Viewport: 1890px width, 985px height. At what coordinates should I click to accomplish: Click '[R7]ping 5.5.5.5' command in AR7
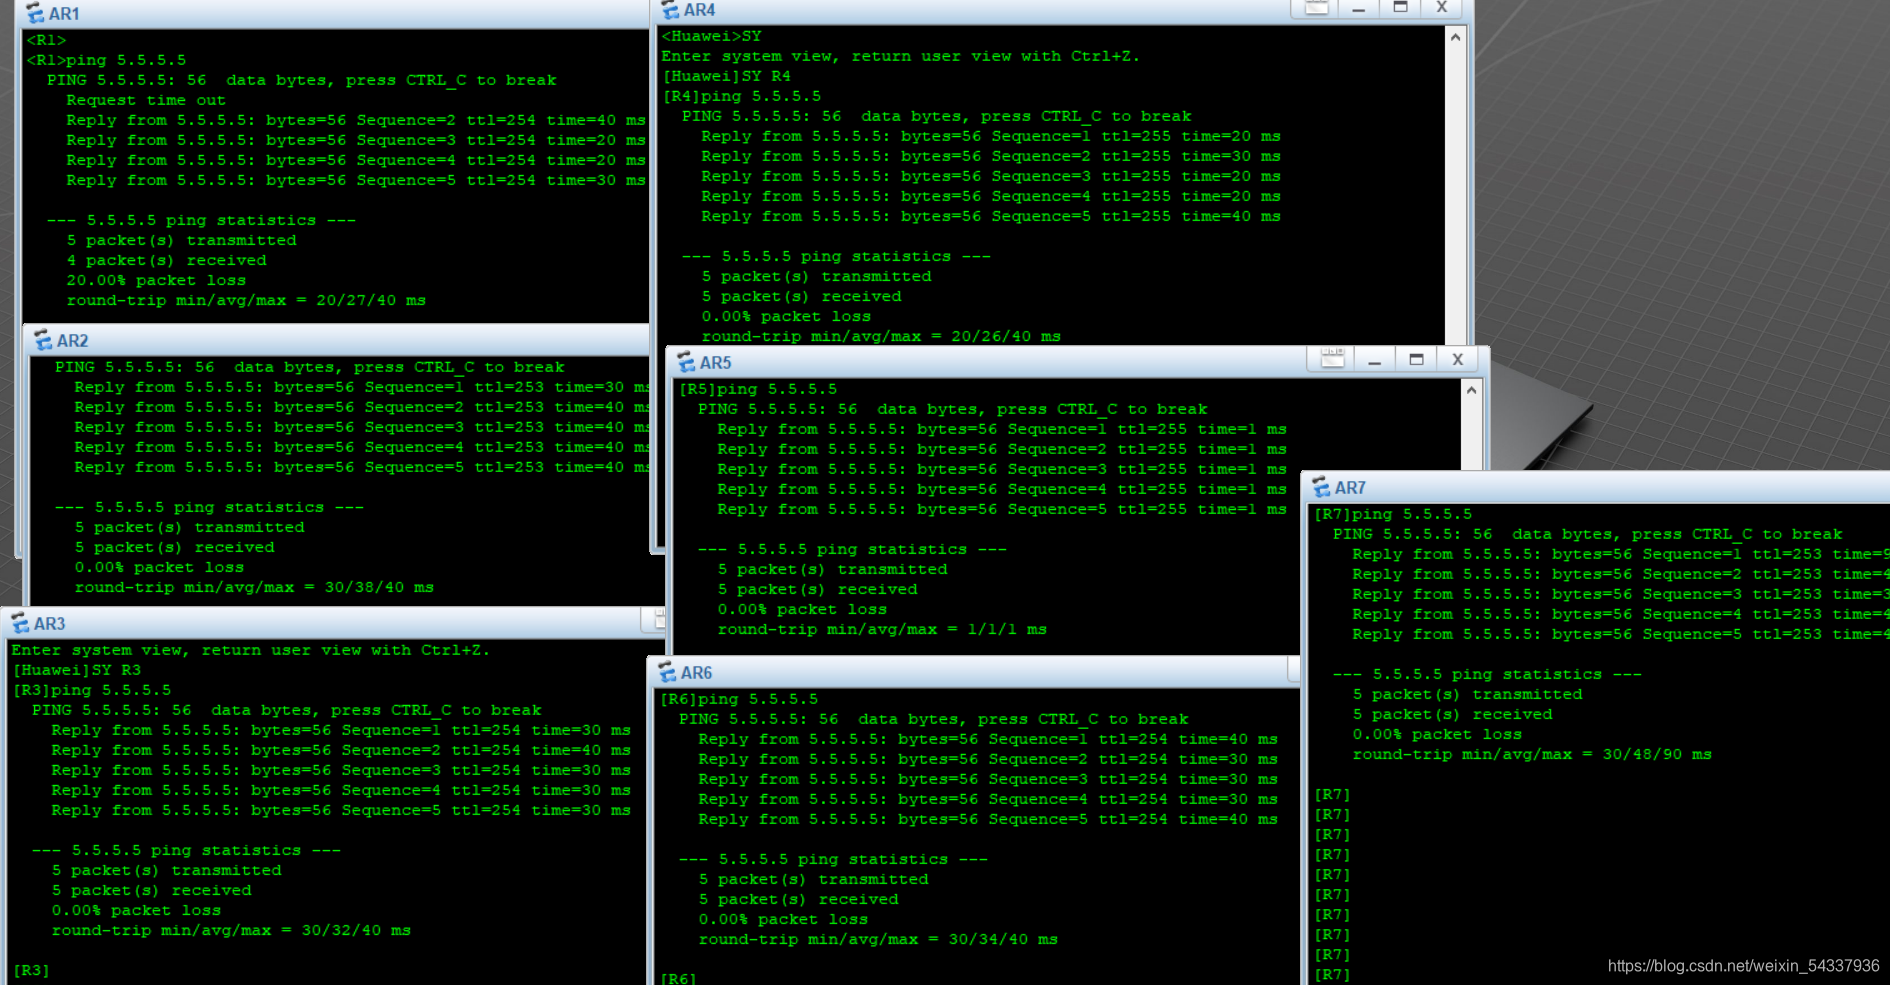1393,514
